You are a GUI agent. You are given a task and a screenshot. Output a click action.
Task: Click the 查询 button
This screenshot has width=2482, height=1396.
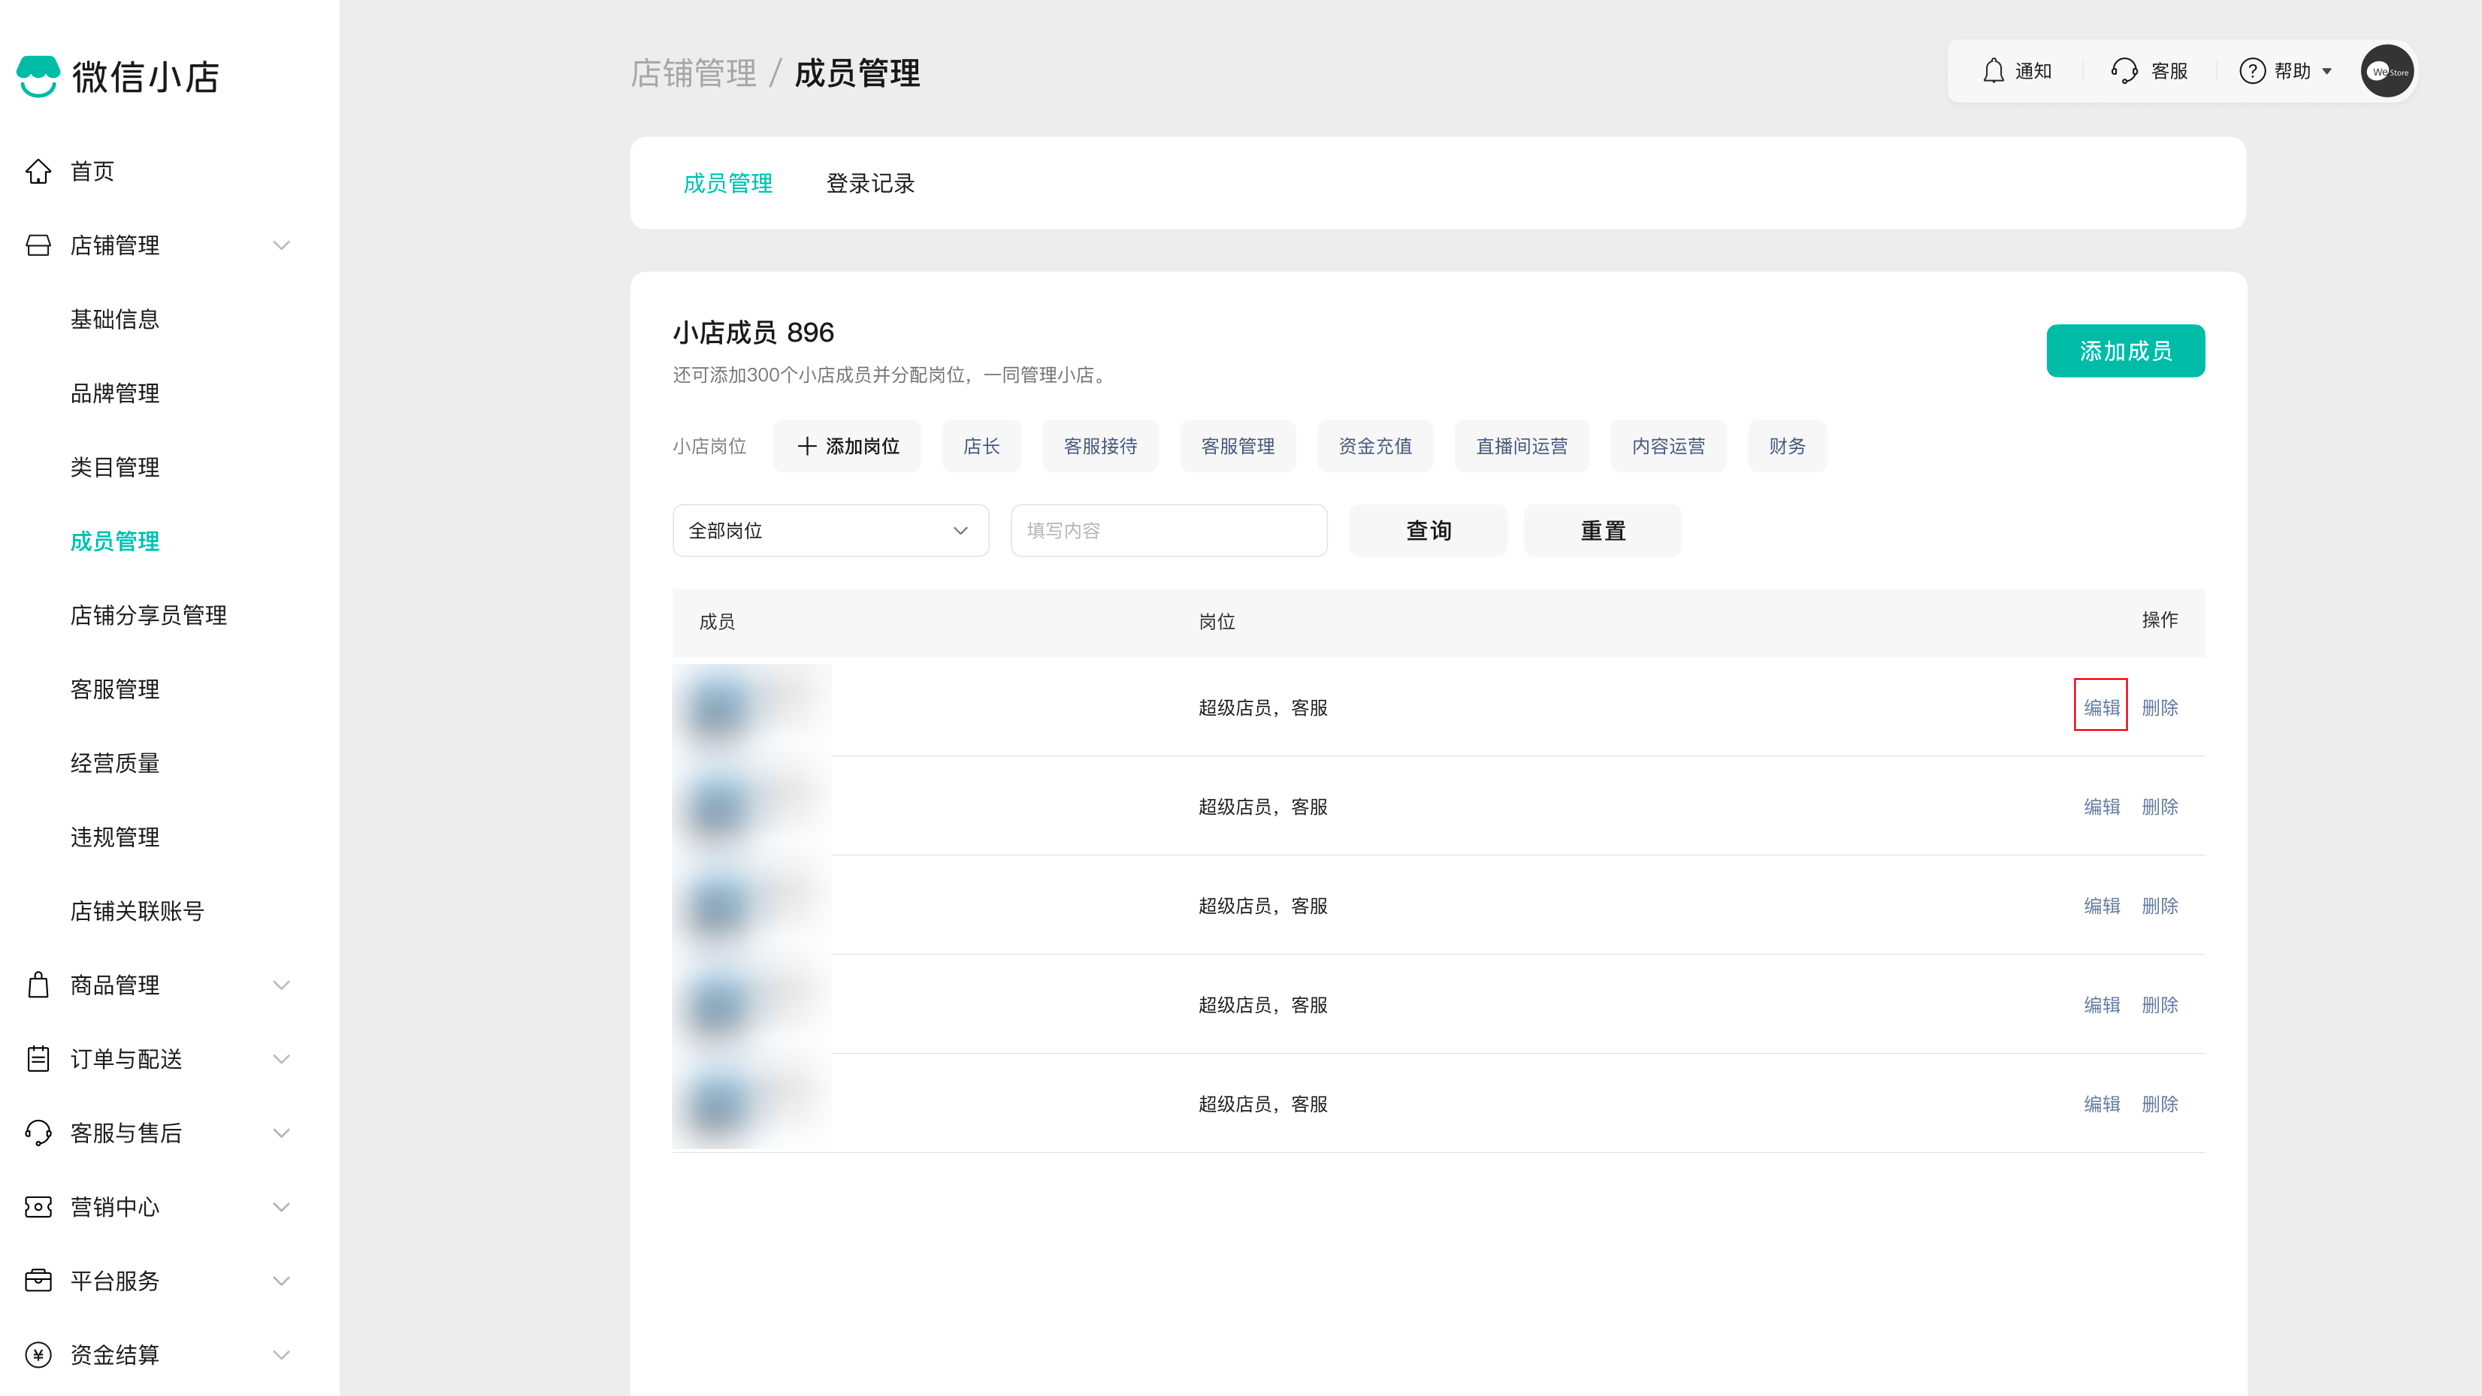point(1427,531)
